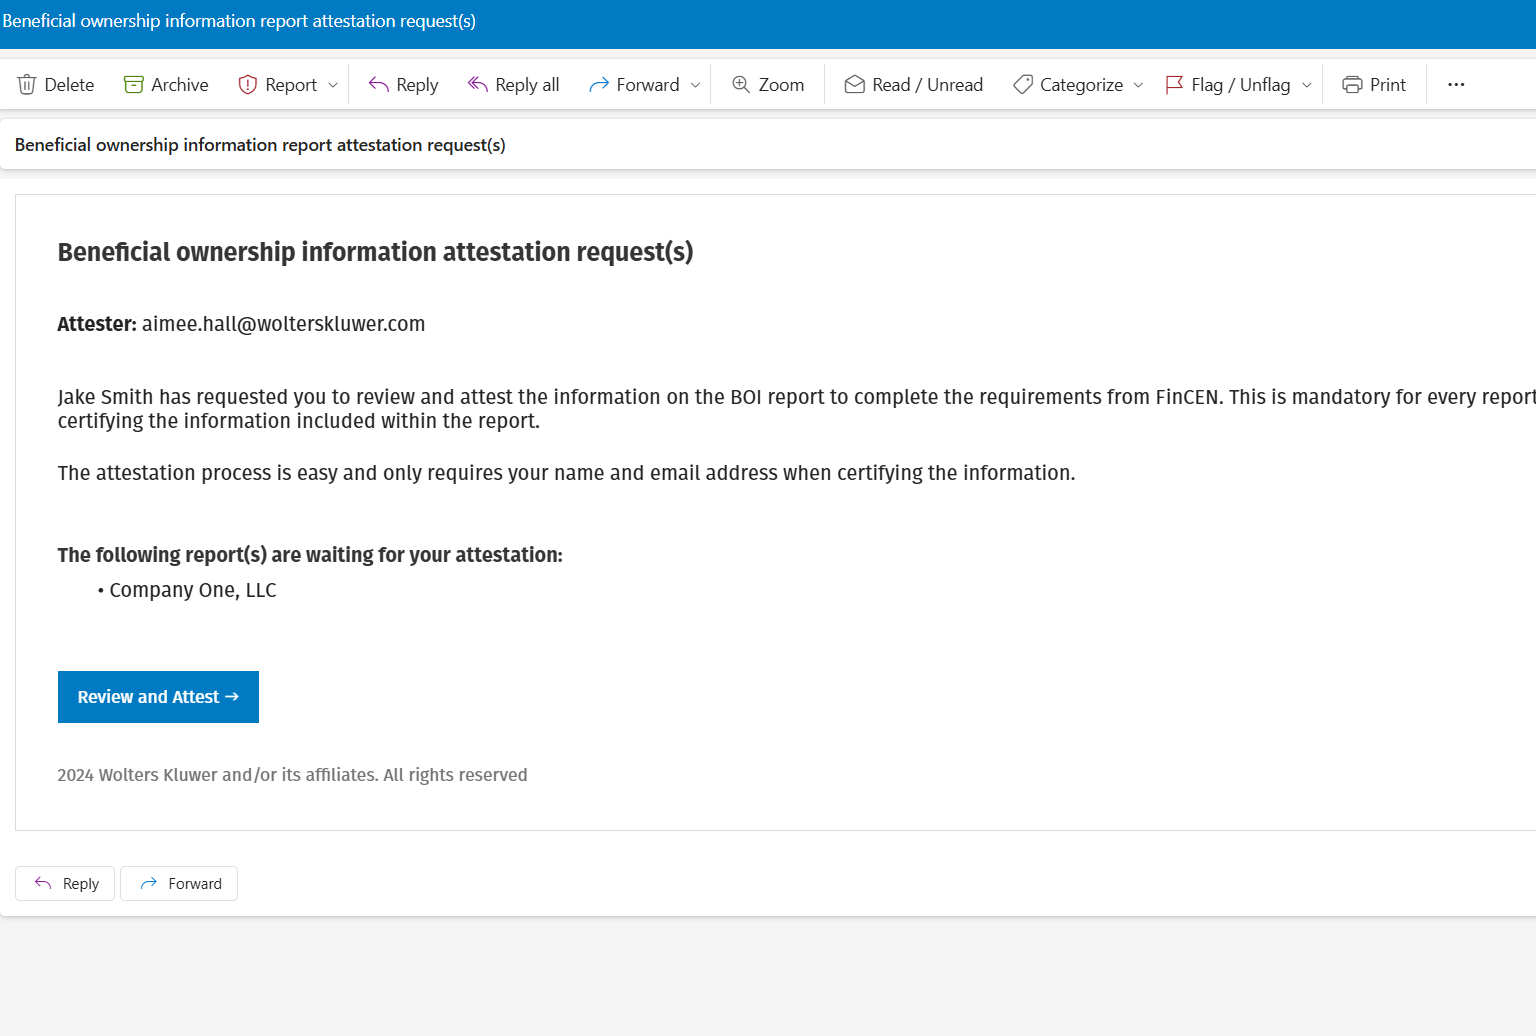1536x1036 pixels.
Task: Open Flag / Unflag dropdown arrow
Action: (1307, 85)
